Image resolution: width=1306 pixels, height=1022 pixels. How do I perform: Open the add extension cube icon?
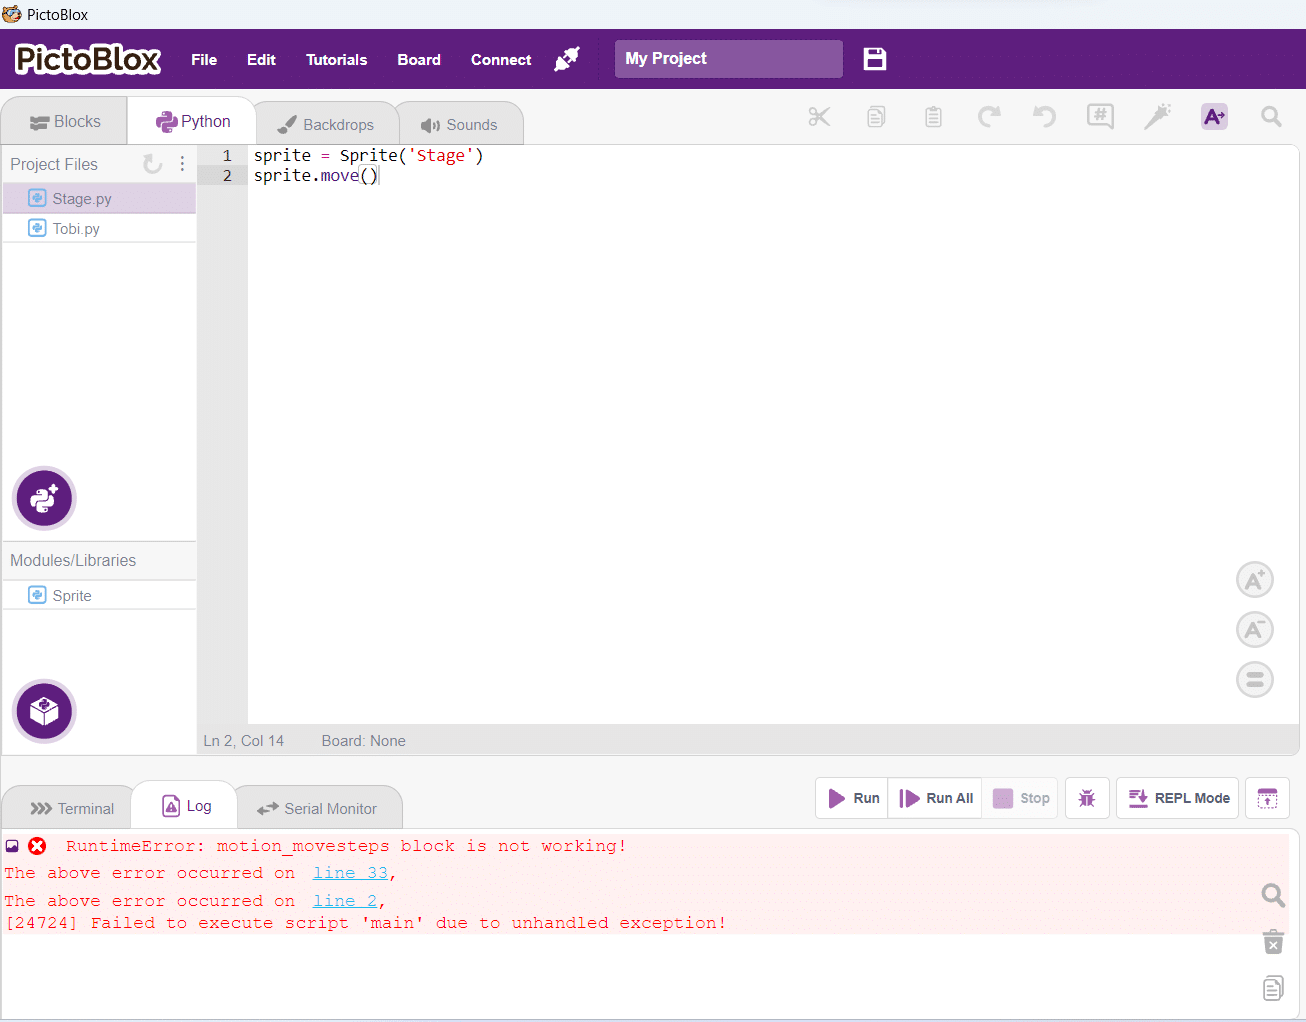44,711
